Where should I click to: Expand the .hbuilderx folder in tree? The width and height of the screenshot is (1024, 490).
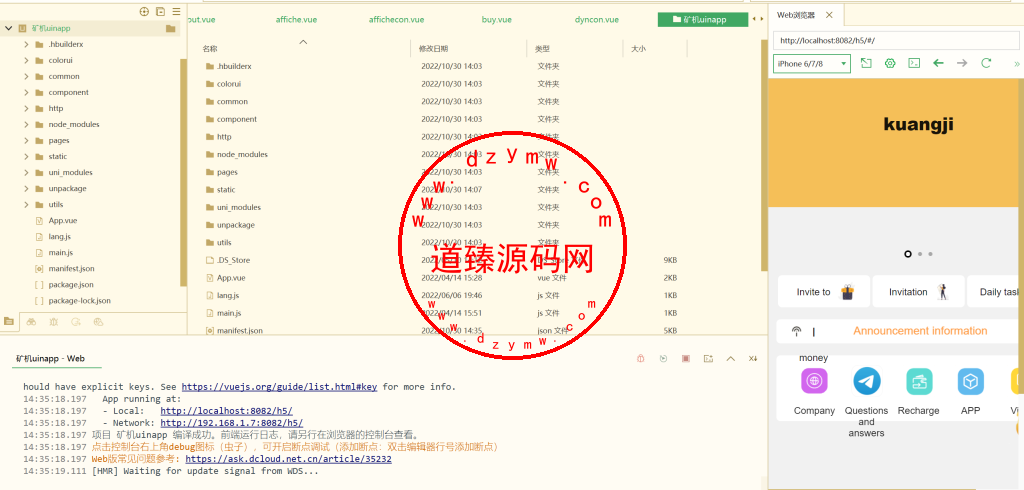click(x=26, y=44)
